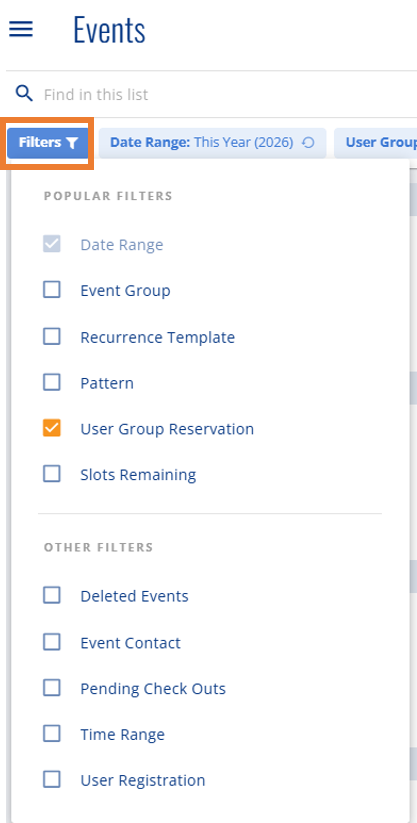Click the disabled Date Range checkbox
The height and width of the screenshot is (823, 417).
[x=51, y=244]
